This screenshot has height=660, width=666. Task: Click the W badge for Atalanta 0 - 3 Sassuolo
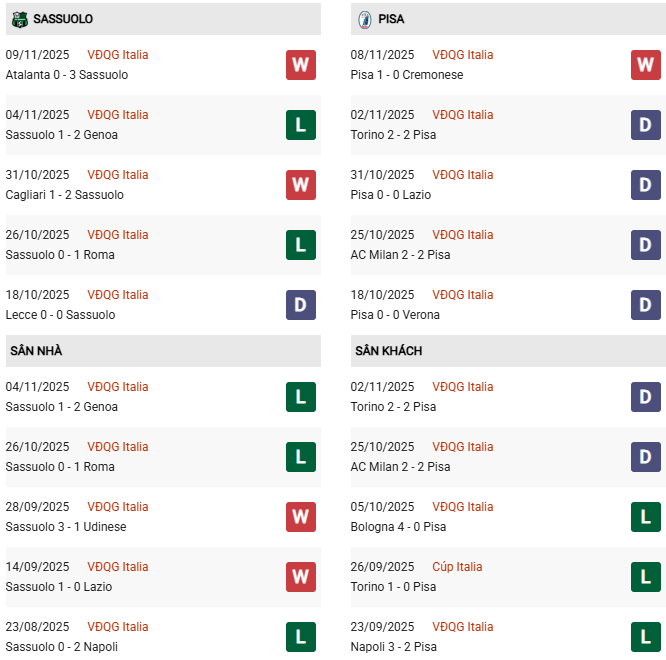pos(300,65)
